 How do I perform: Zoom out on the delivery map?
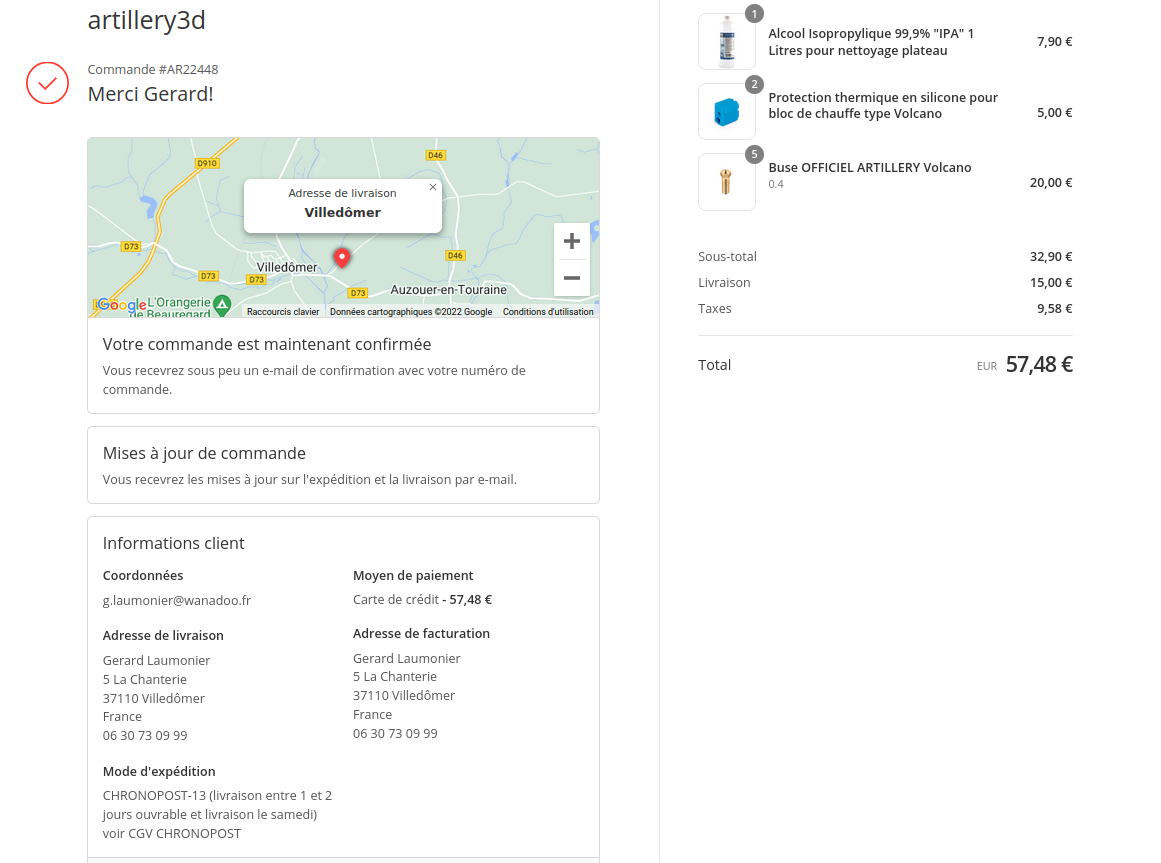tap(571, 278)
